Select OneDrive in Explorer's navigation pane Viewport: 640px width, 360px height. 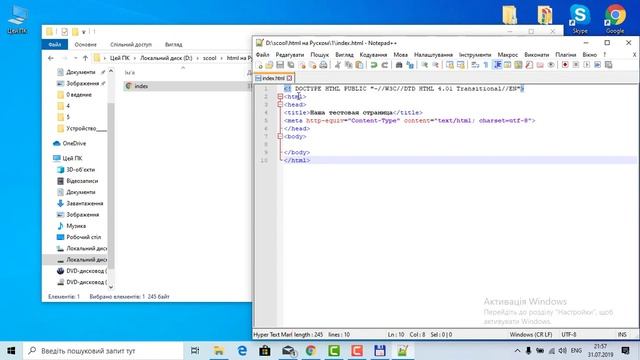pyautogui.click(x=74, y=143)
